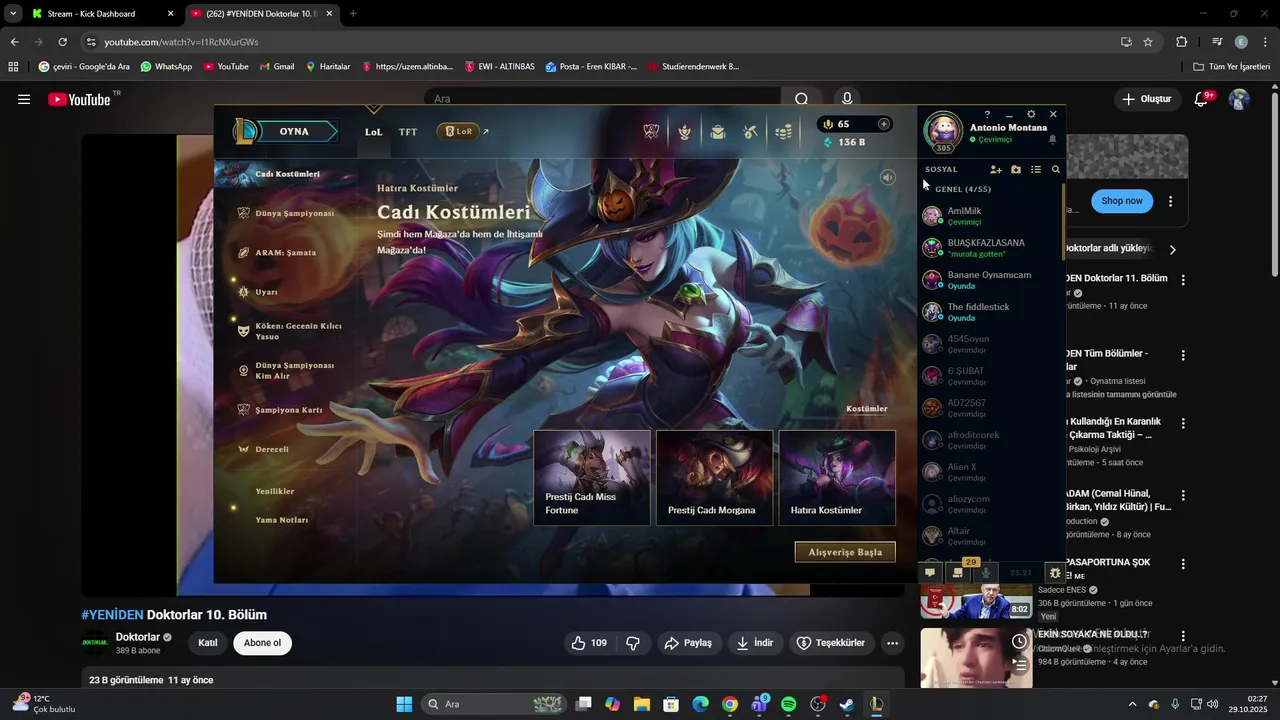Select friend The fiddlestick
Screen dimensions: 1280x720
coord(988,312)
